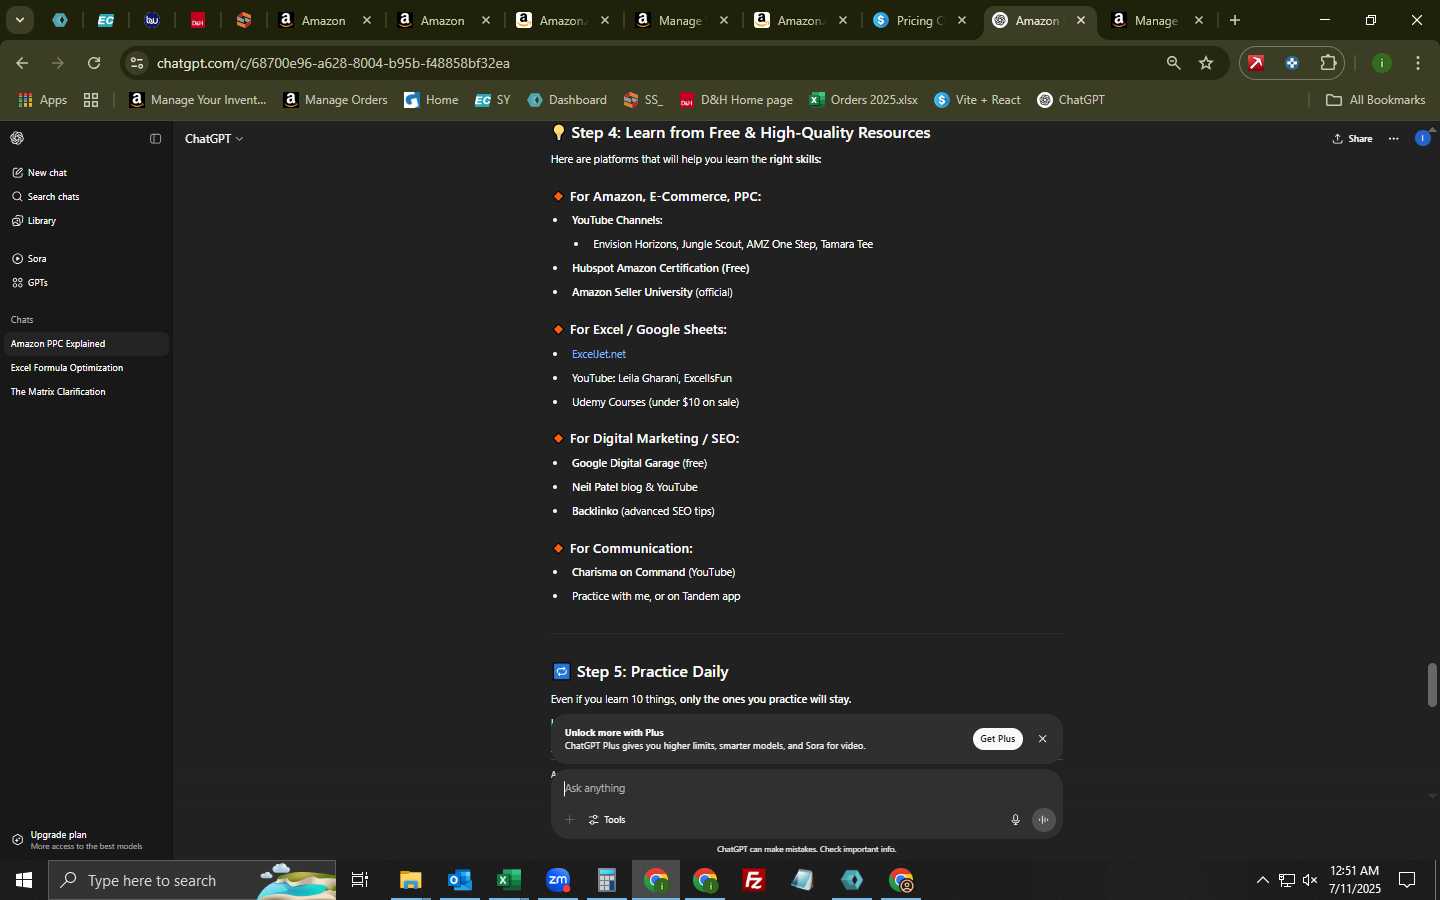This screenshot has width=1440, height=900.
Task: Open Excel from the taskbar
Action: click(508, 880)
